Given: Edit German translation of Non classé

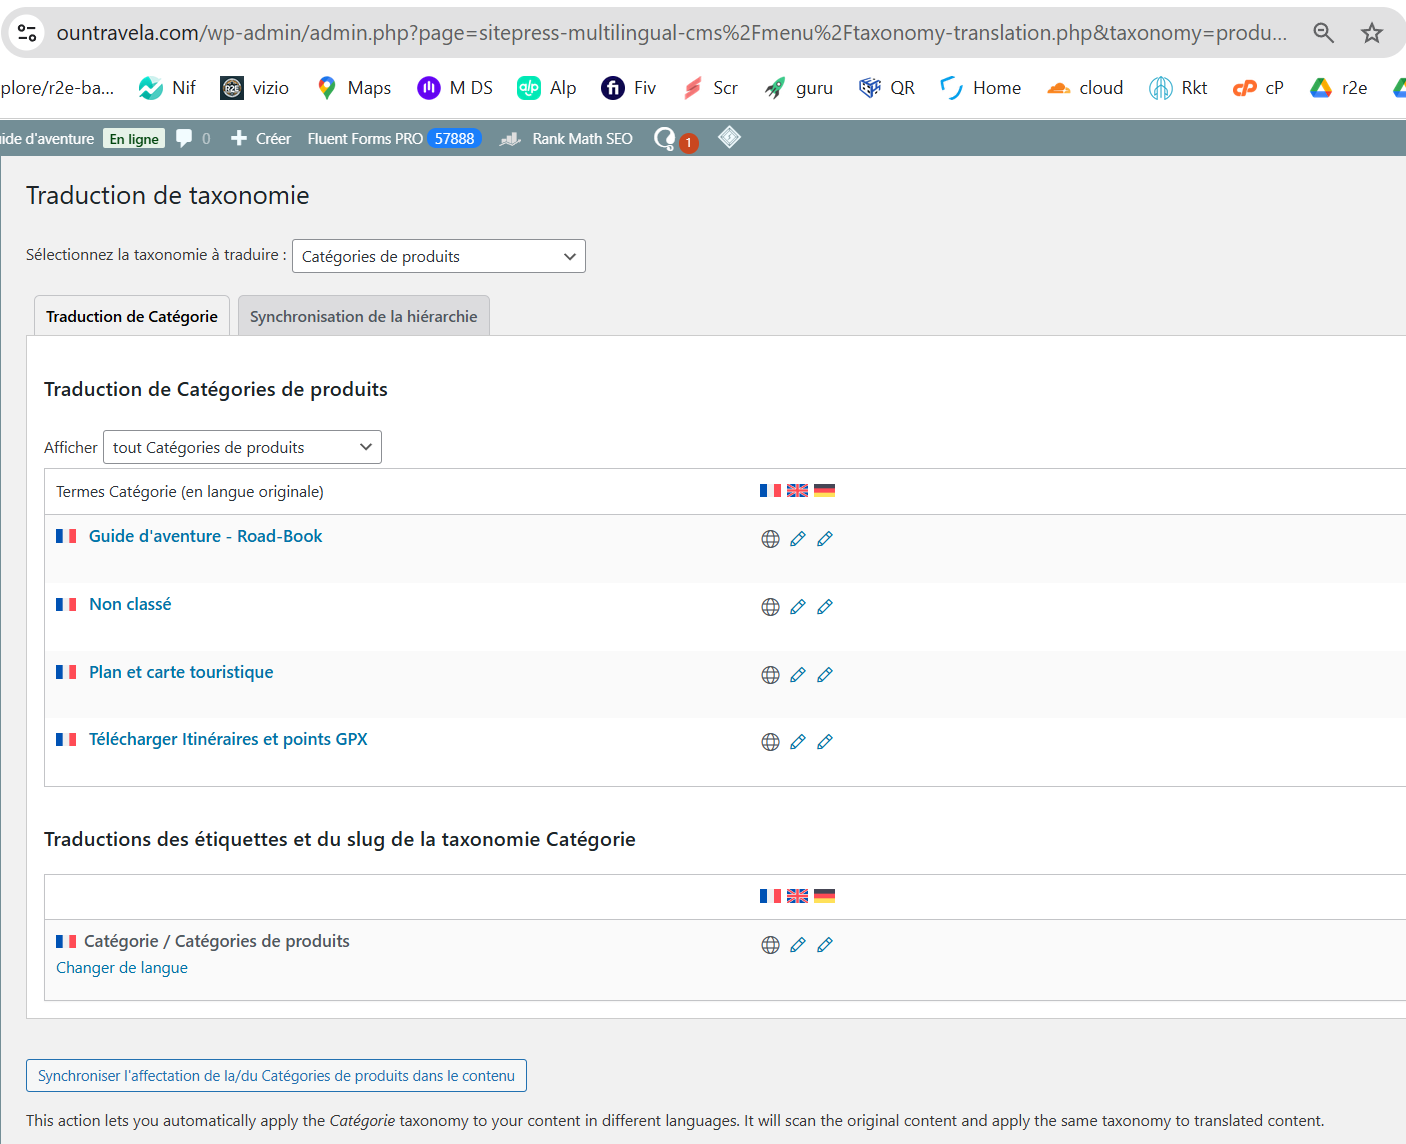Looking at the screenshot, I should click(824, 607).
